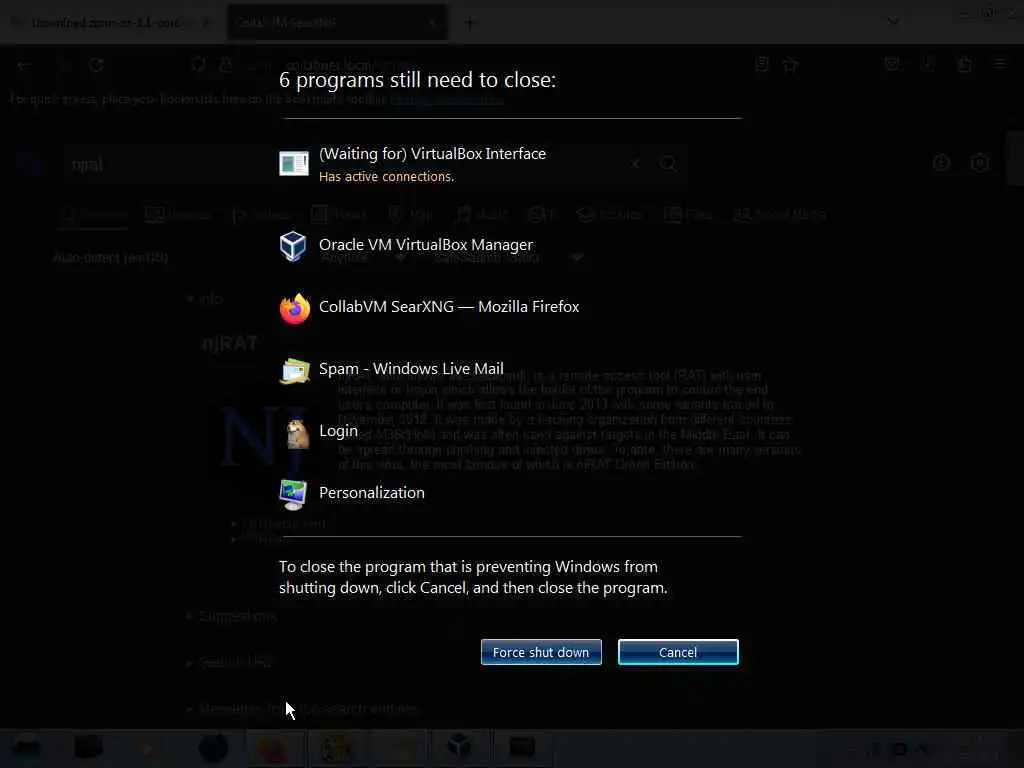1024x768 pixels.
Task: Click the "Personalization" program entry
Action: 372,492
